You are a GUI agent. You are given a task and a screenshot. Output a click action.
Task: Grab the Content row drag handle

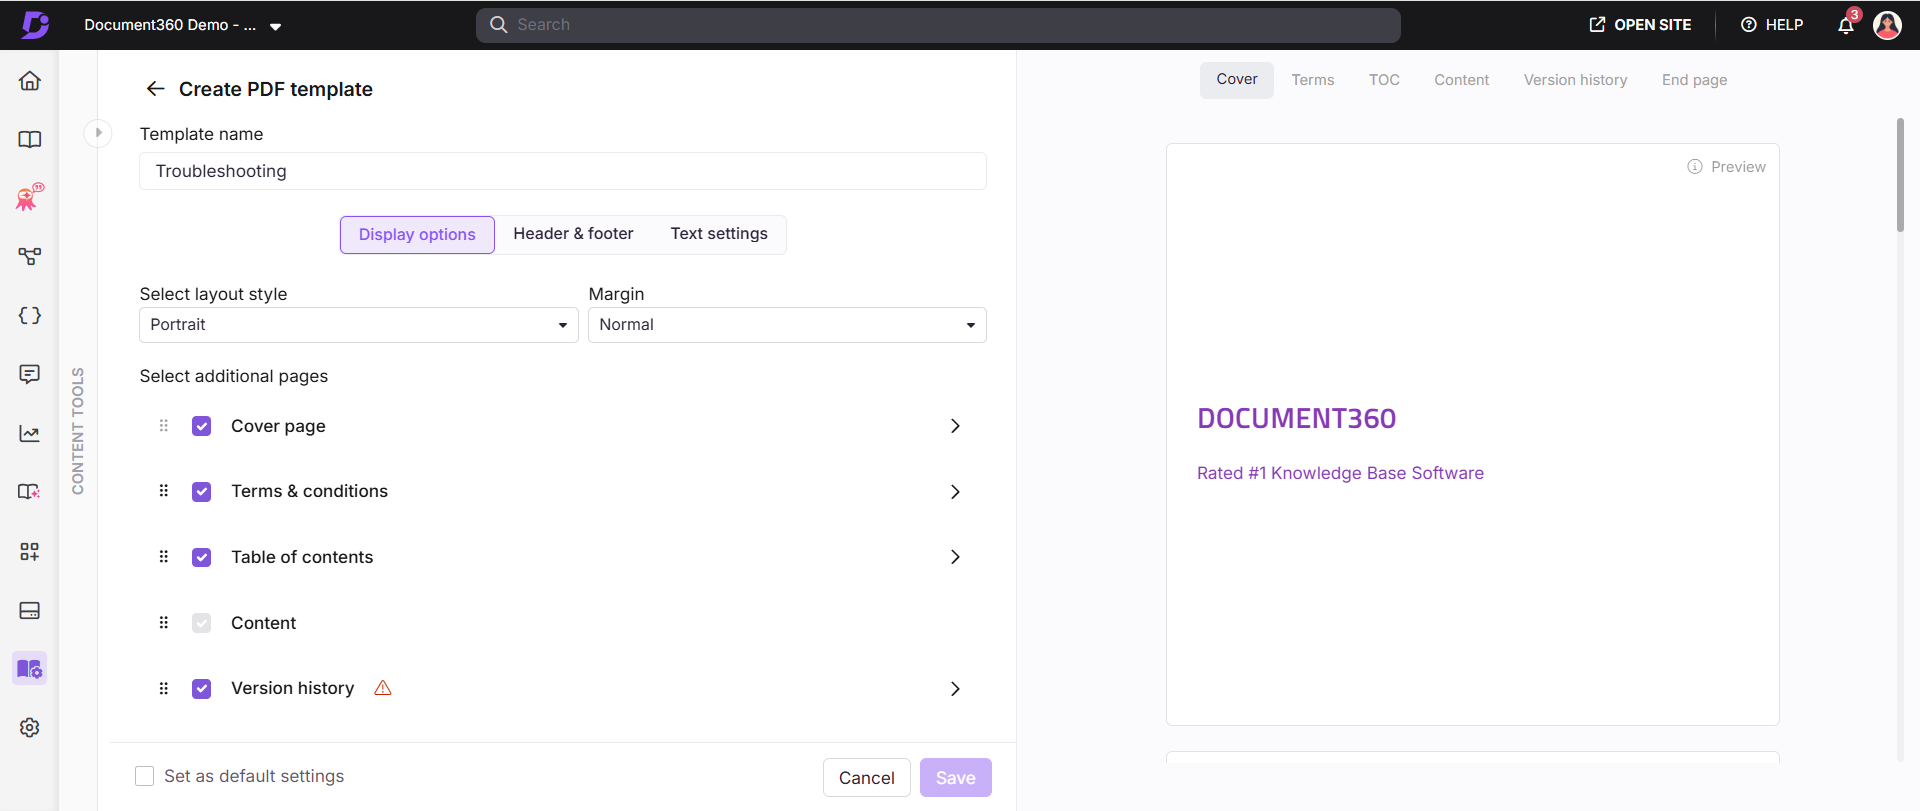click(x=164, y=623)
